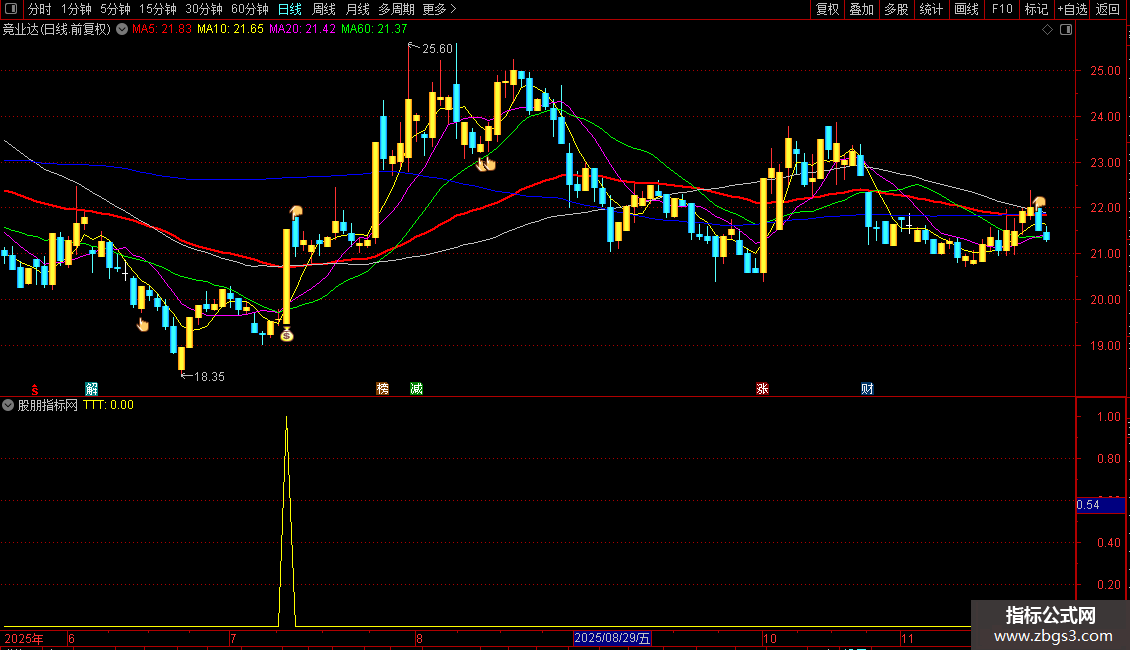Open the 财 event marker

867,389
